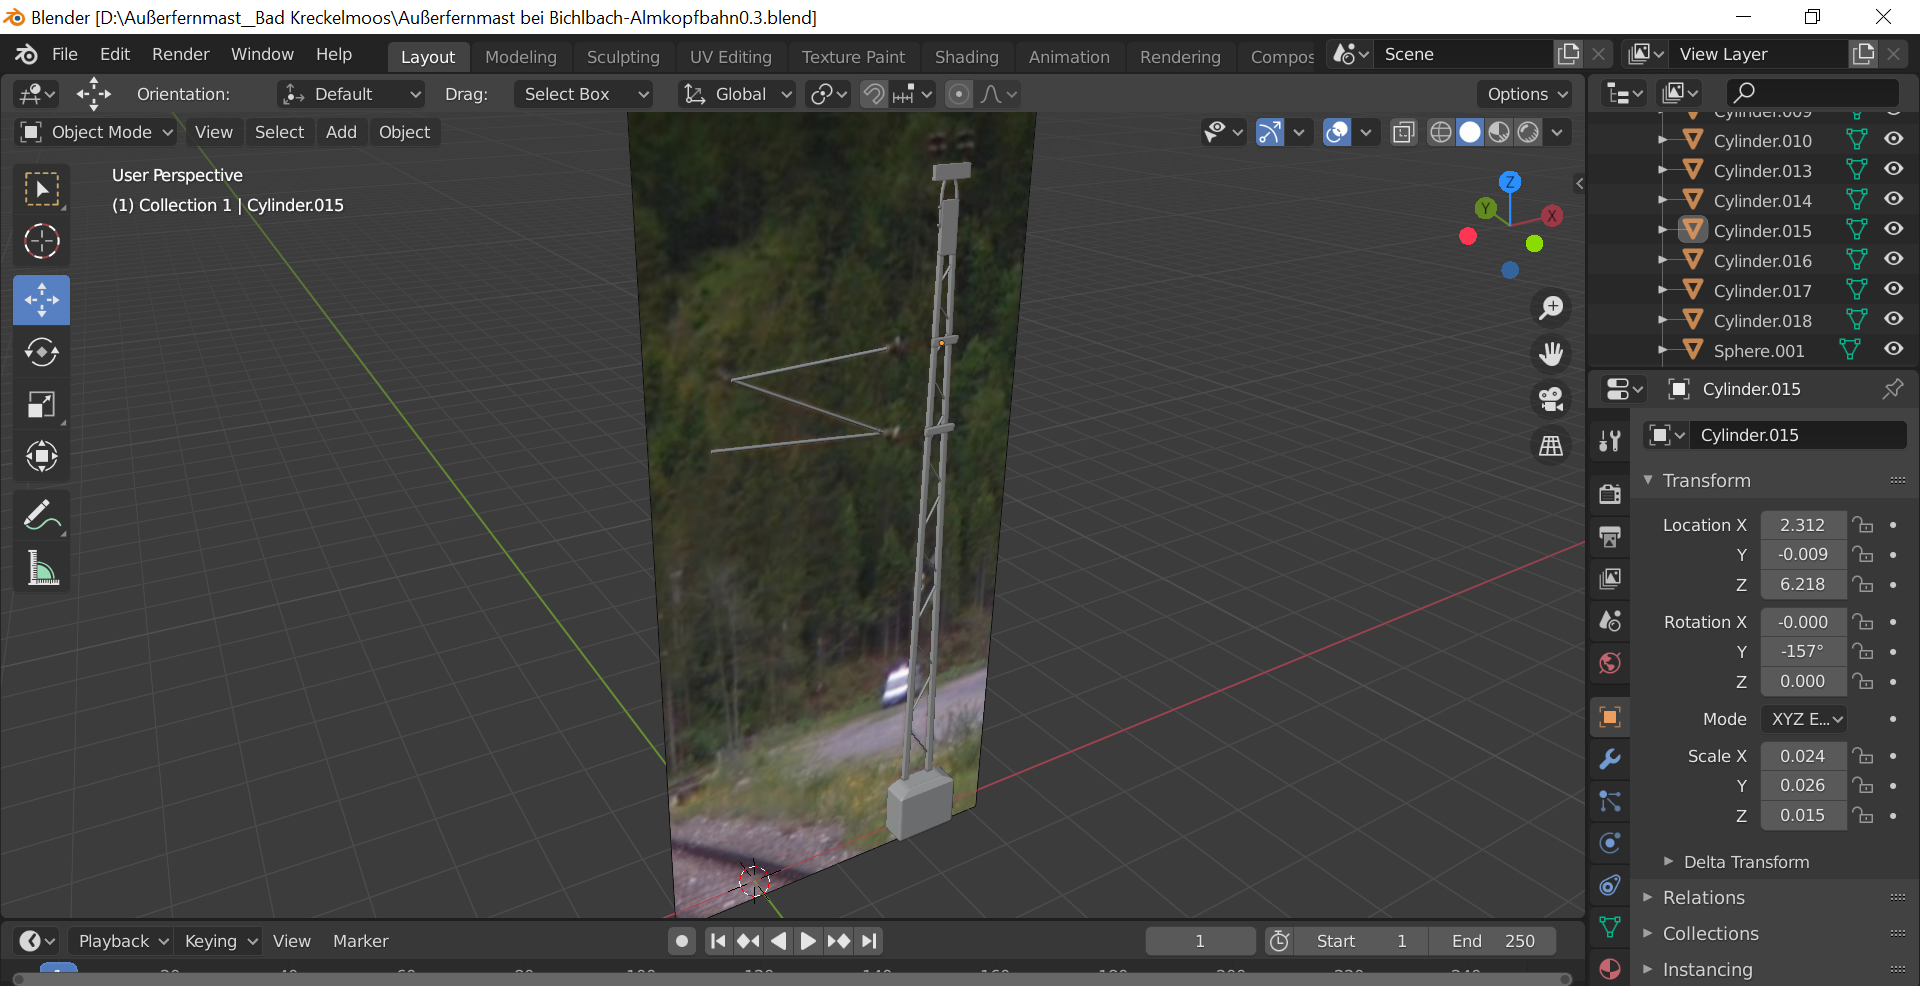This screenshot has height=986, width=1920.
Task: Click the Options button in header
Action: click(x=1526, y=94)
